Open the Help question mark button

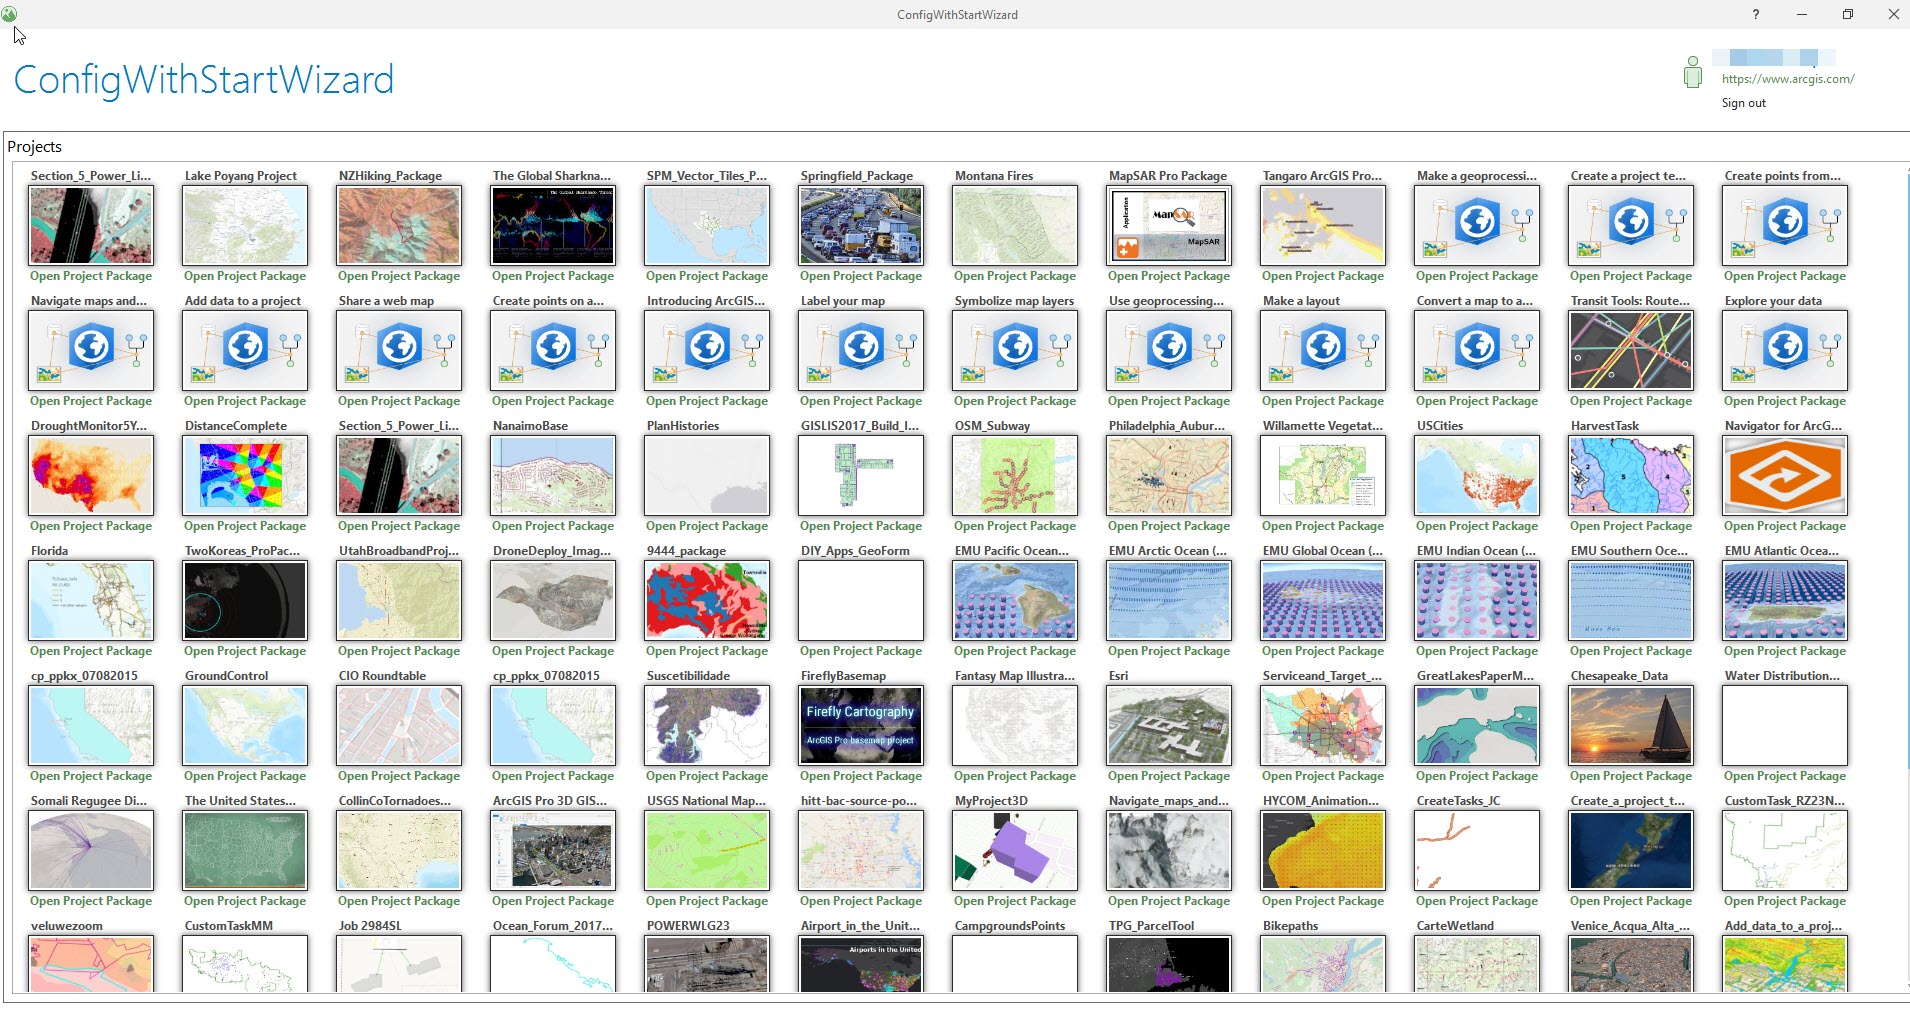tap(1755, 14)
